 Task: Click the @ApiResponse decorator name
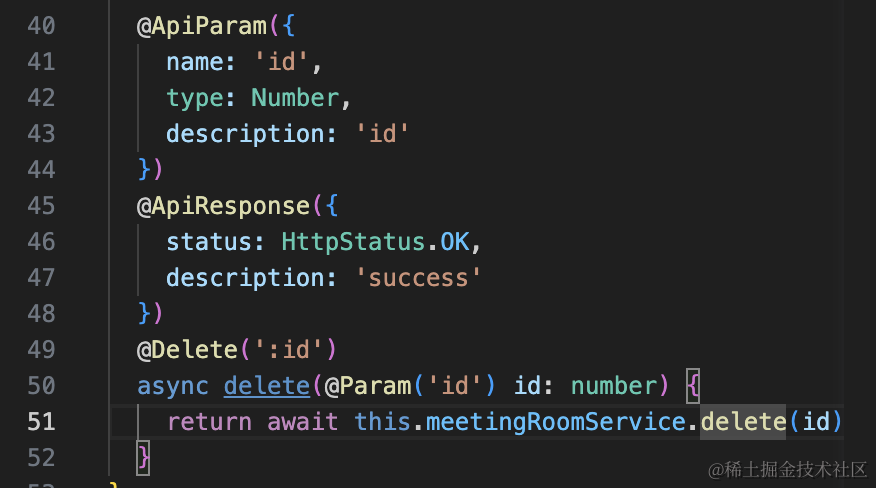224,206
